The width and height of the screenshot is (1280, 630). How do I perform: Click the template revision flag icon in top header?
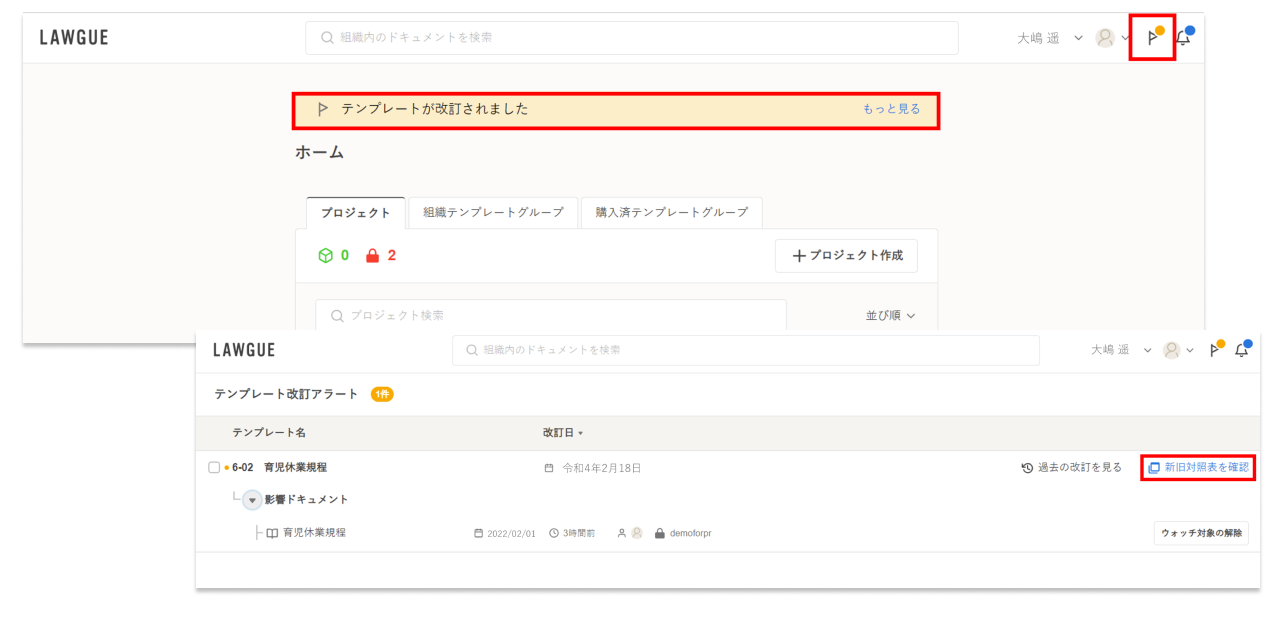[x=1152, y=38]
